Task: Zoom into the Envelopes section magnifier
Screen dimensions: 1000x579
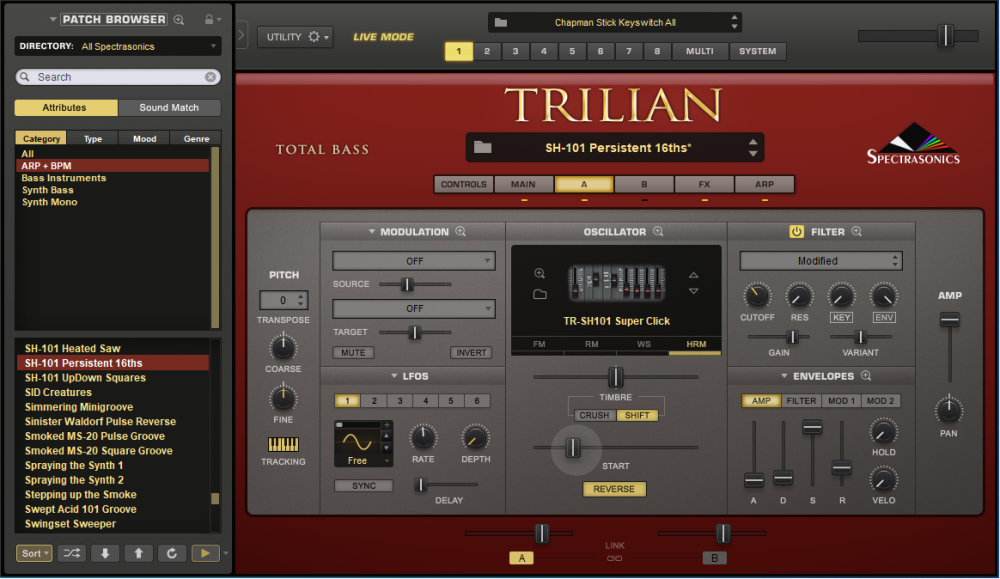Action: [x=866, y=376]
